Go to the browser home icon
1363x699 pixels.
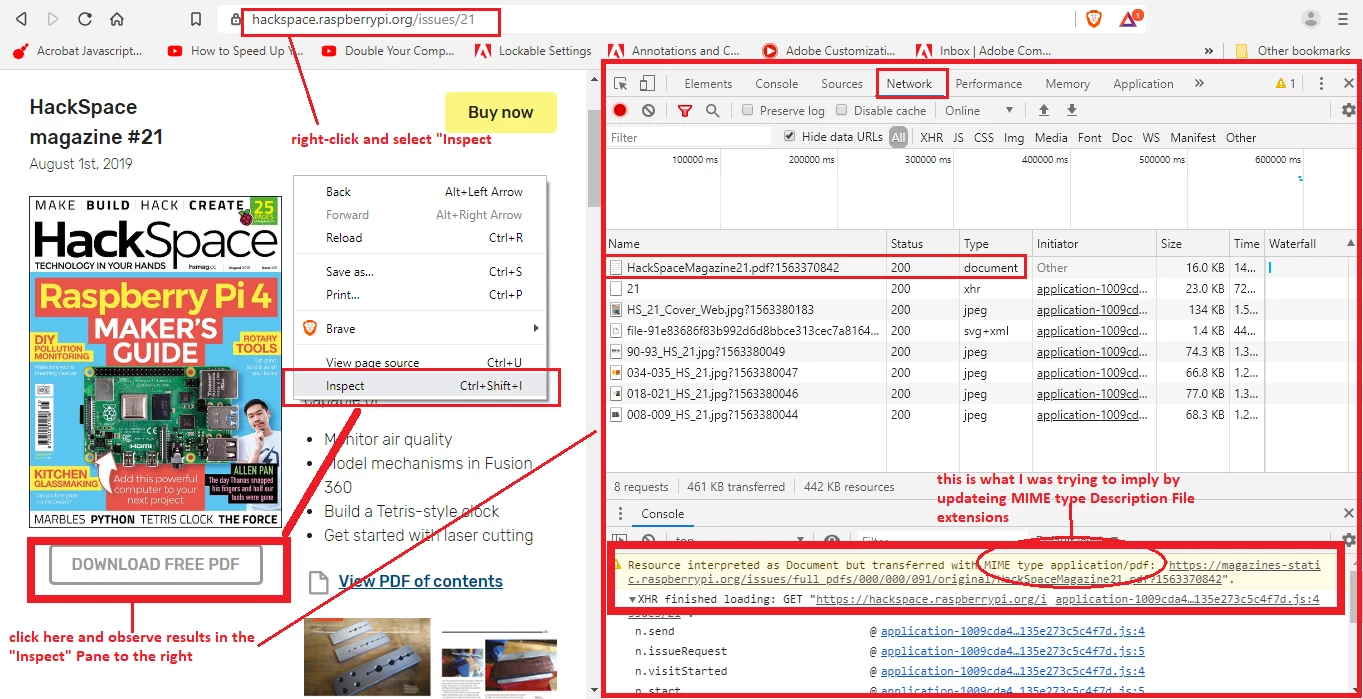click(117, 19)
